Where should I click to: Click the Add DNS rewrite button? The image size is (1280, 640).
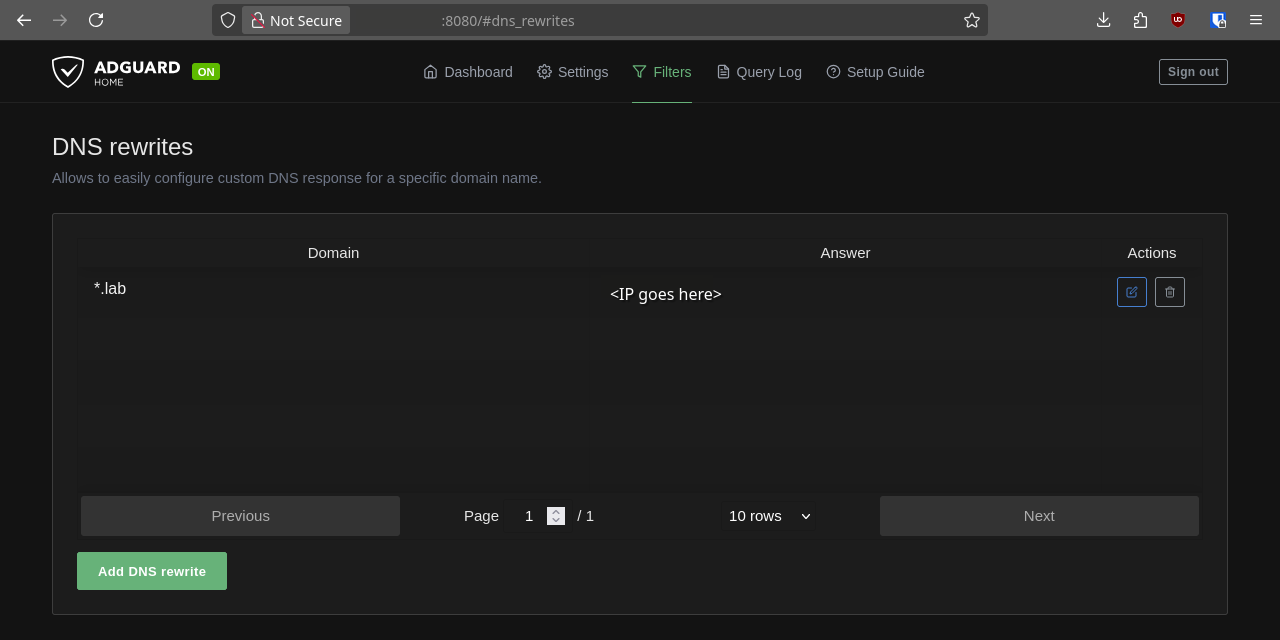152,571
